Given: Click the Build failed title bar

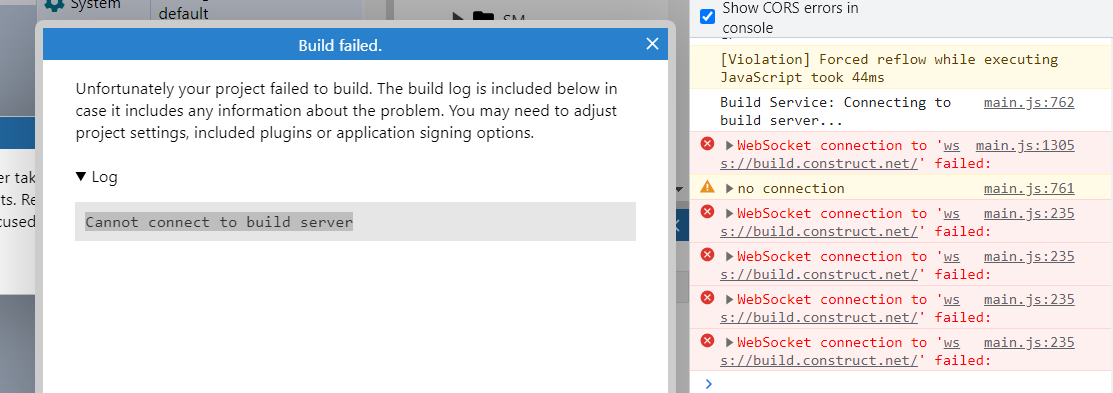Looking at the screenshot, I should [340, 45].
